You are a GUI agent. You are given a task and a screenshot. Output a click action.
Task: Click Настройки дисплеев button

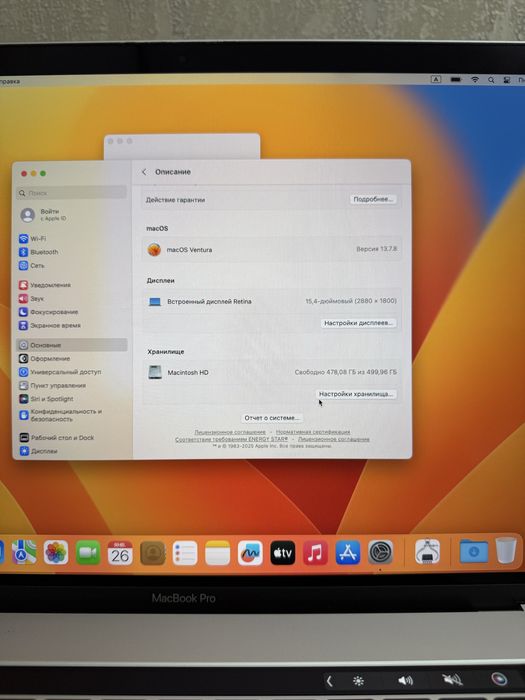click(x=358, y=323)
